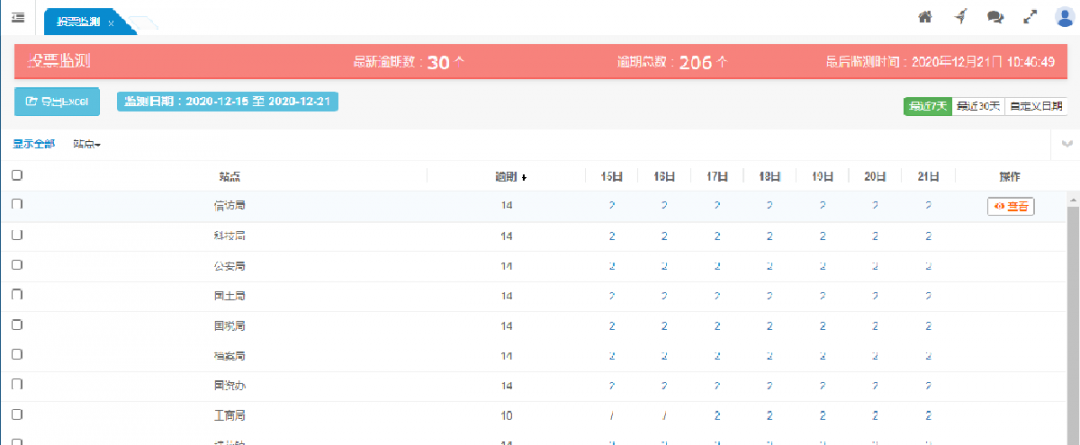
Task: Select the 公安局 row checkbox
Action: tap(17, 265)
